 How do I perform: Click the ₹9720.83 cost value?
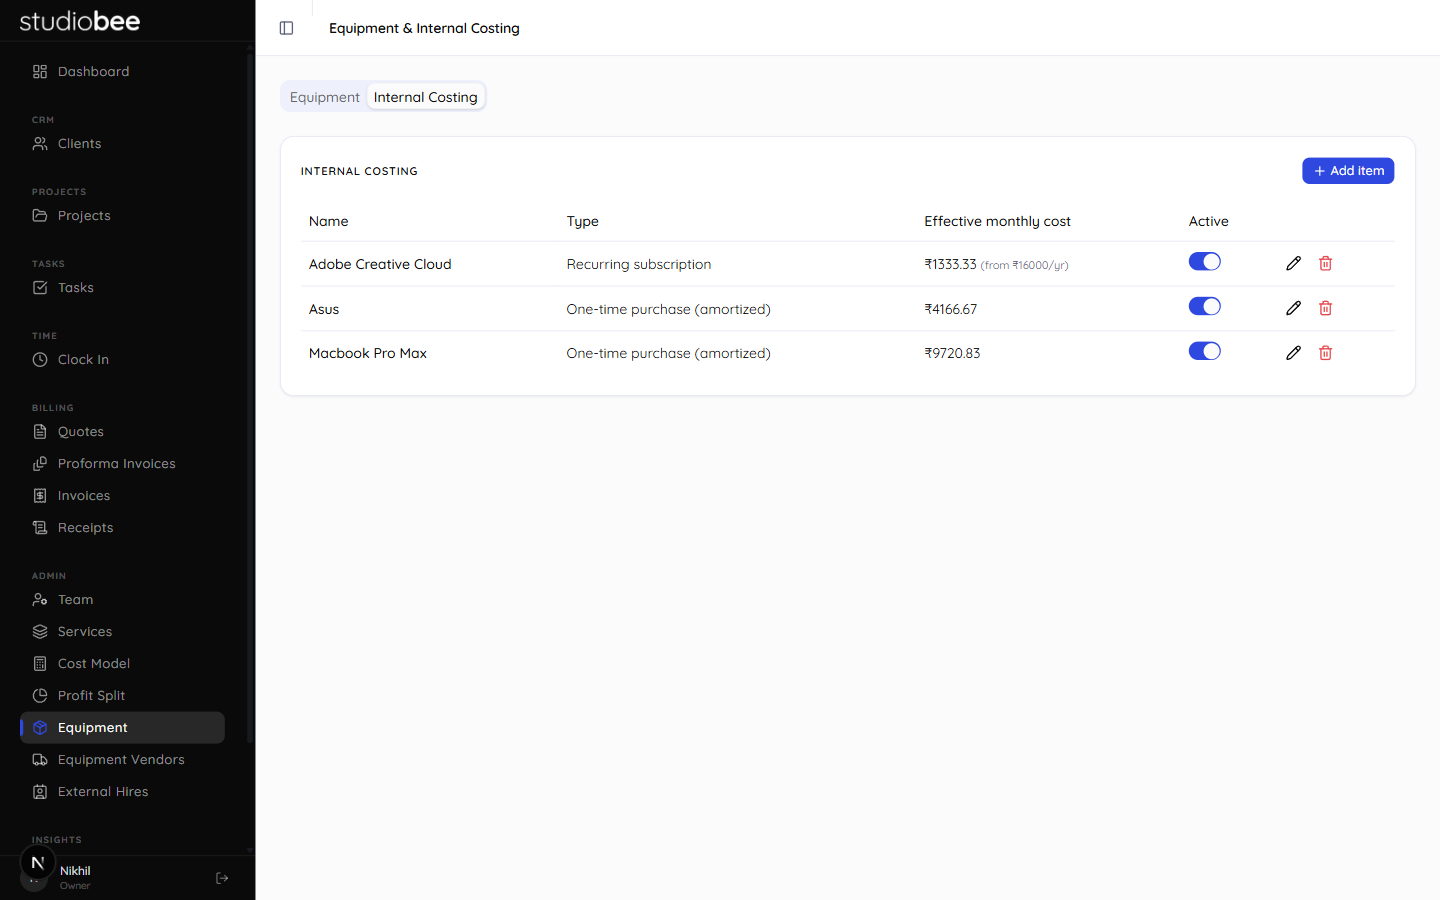click(x=952, y=353)
